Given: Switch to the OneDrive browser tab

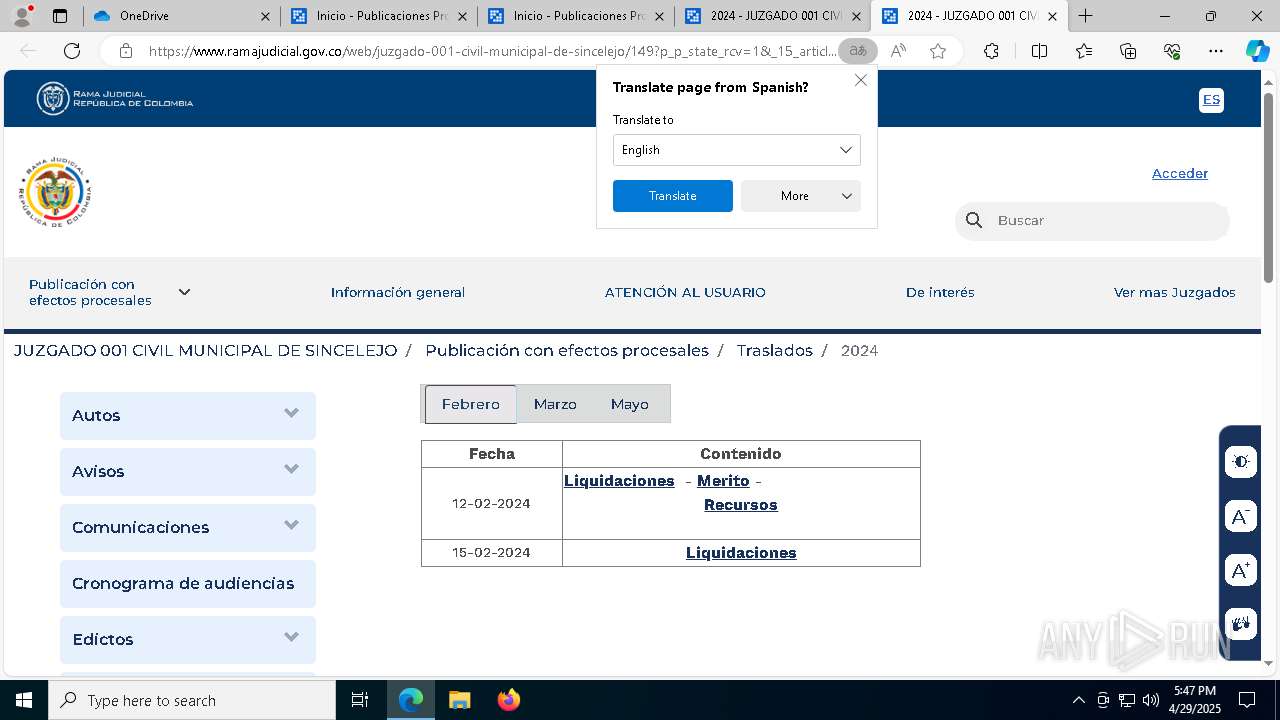Looking at the screenshot, I should [x=180, y=16].
